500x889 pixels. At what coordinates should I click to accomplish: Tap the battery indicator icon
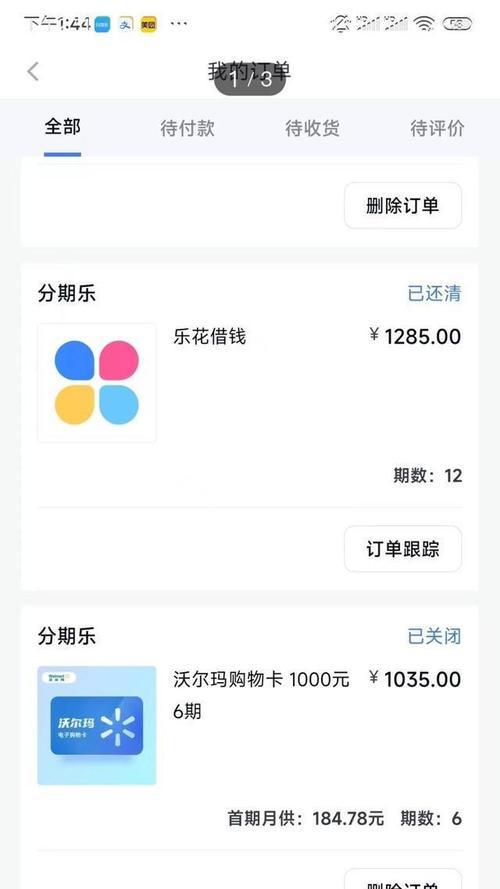[457, 24]
